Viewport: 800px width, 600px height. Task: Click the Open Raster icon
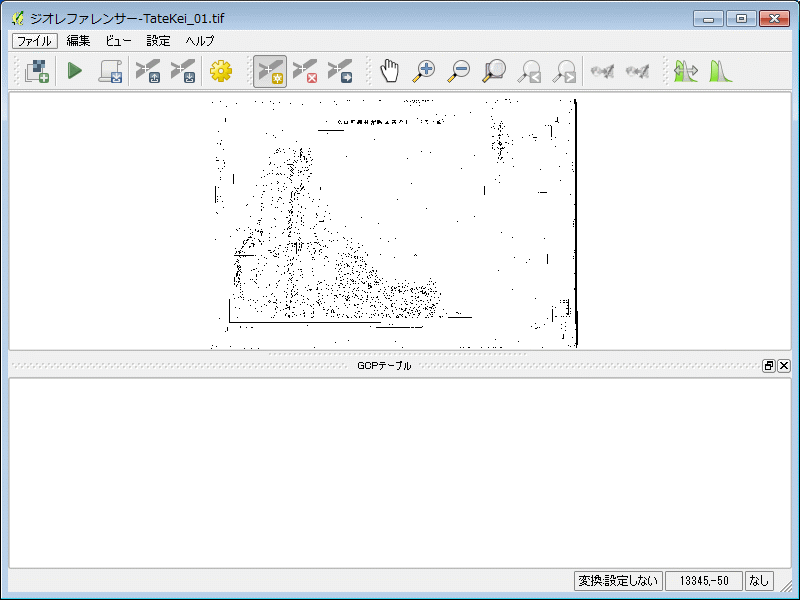[x=37, y=71]
